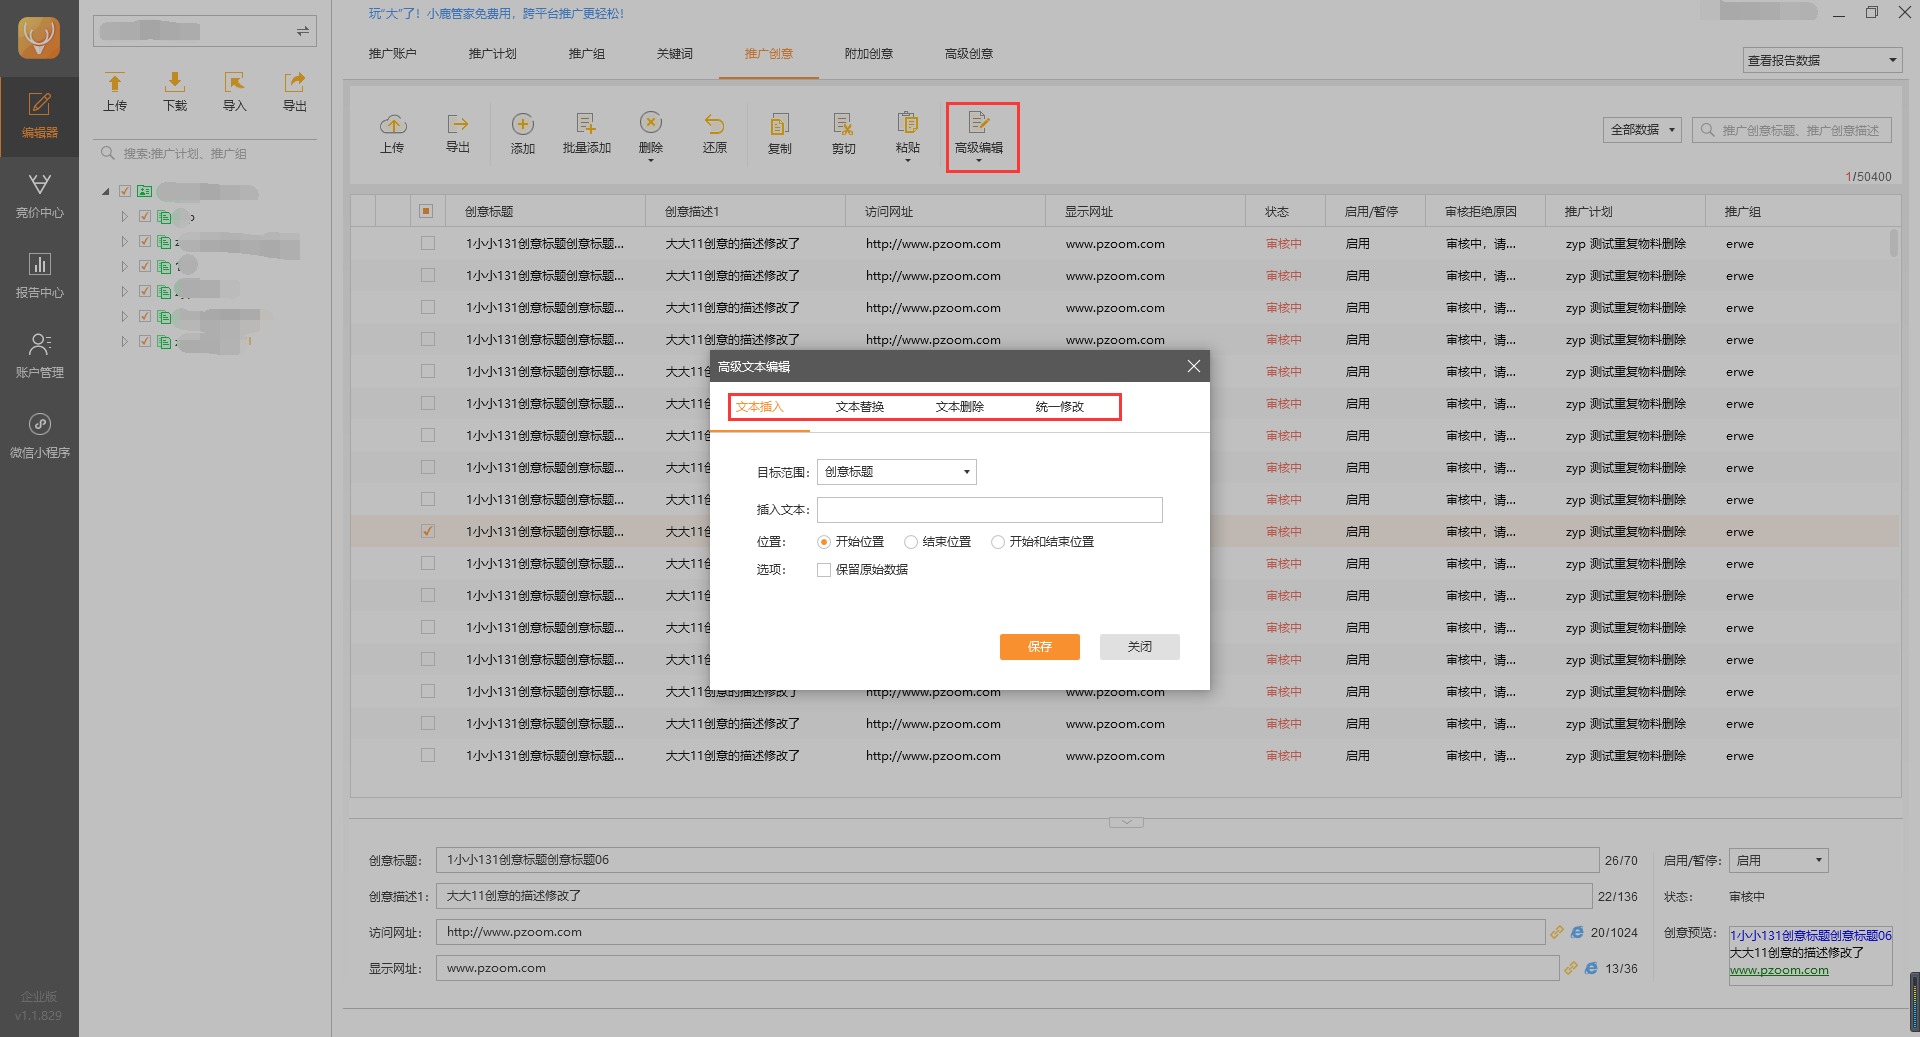This screenshot has height=1037, width=1920.
Task: Open the 查看报告数据 dropdown
Action: pos(1822,60)
